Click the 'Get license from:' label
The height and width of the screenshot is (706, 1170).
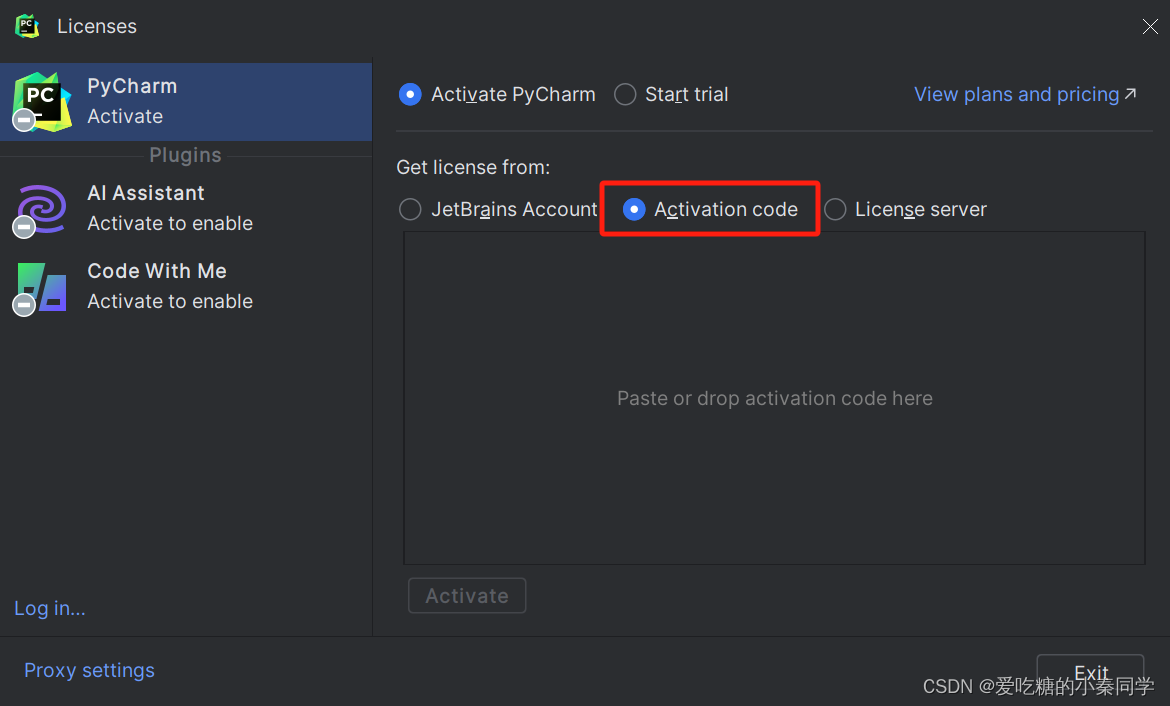click(473, 167)
